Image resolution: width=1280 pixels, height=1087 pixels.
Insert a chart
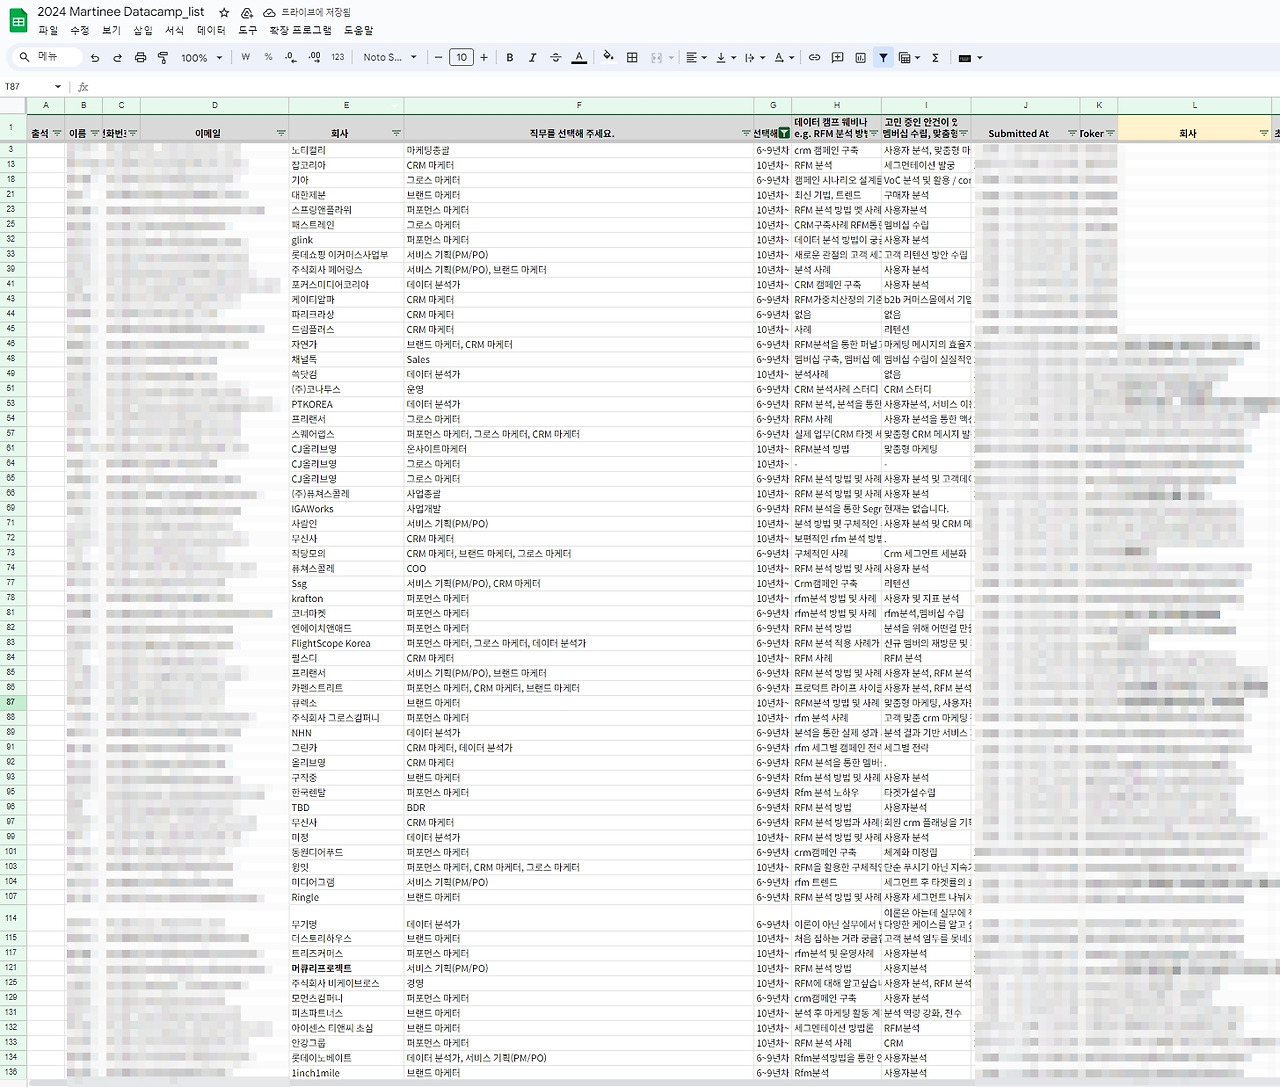[860, 58]
